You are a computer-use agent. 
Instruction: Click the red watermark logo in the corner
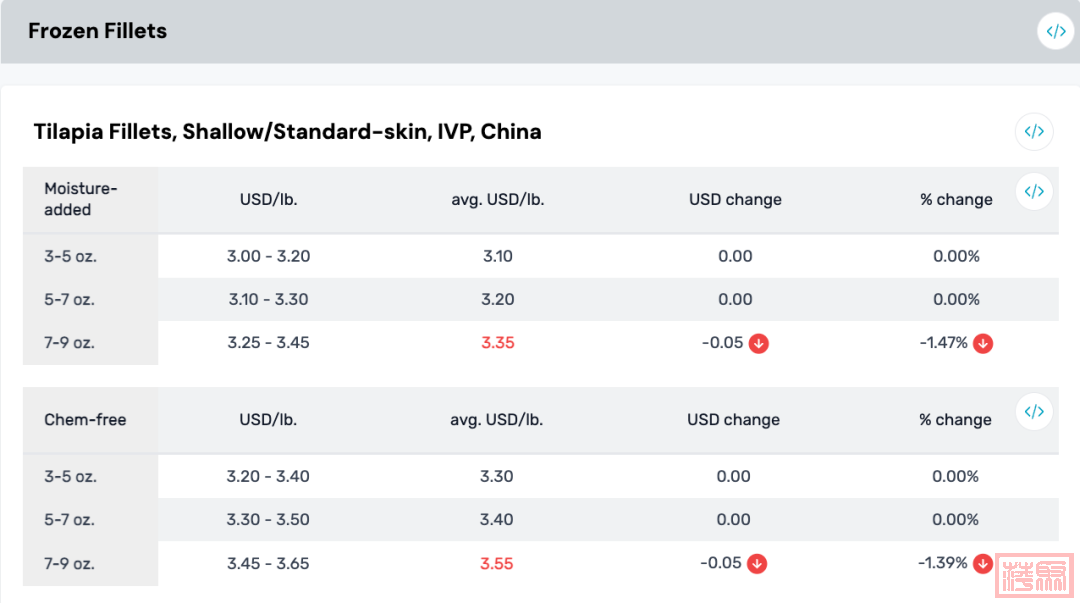coord(1038,577)
